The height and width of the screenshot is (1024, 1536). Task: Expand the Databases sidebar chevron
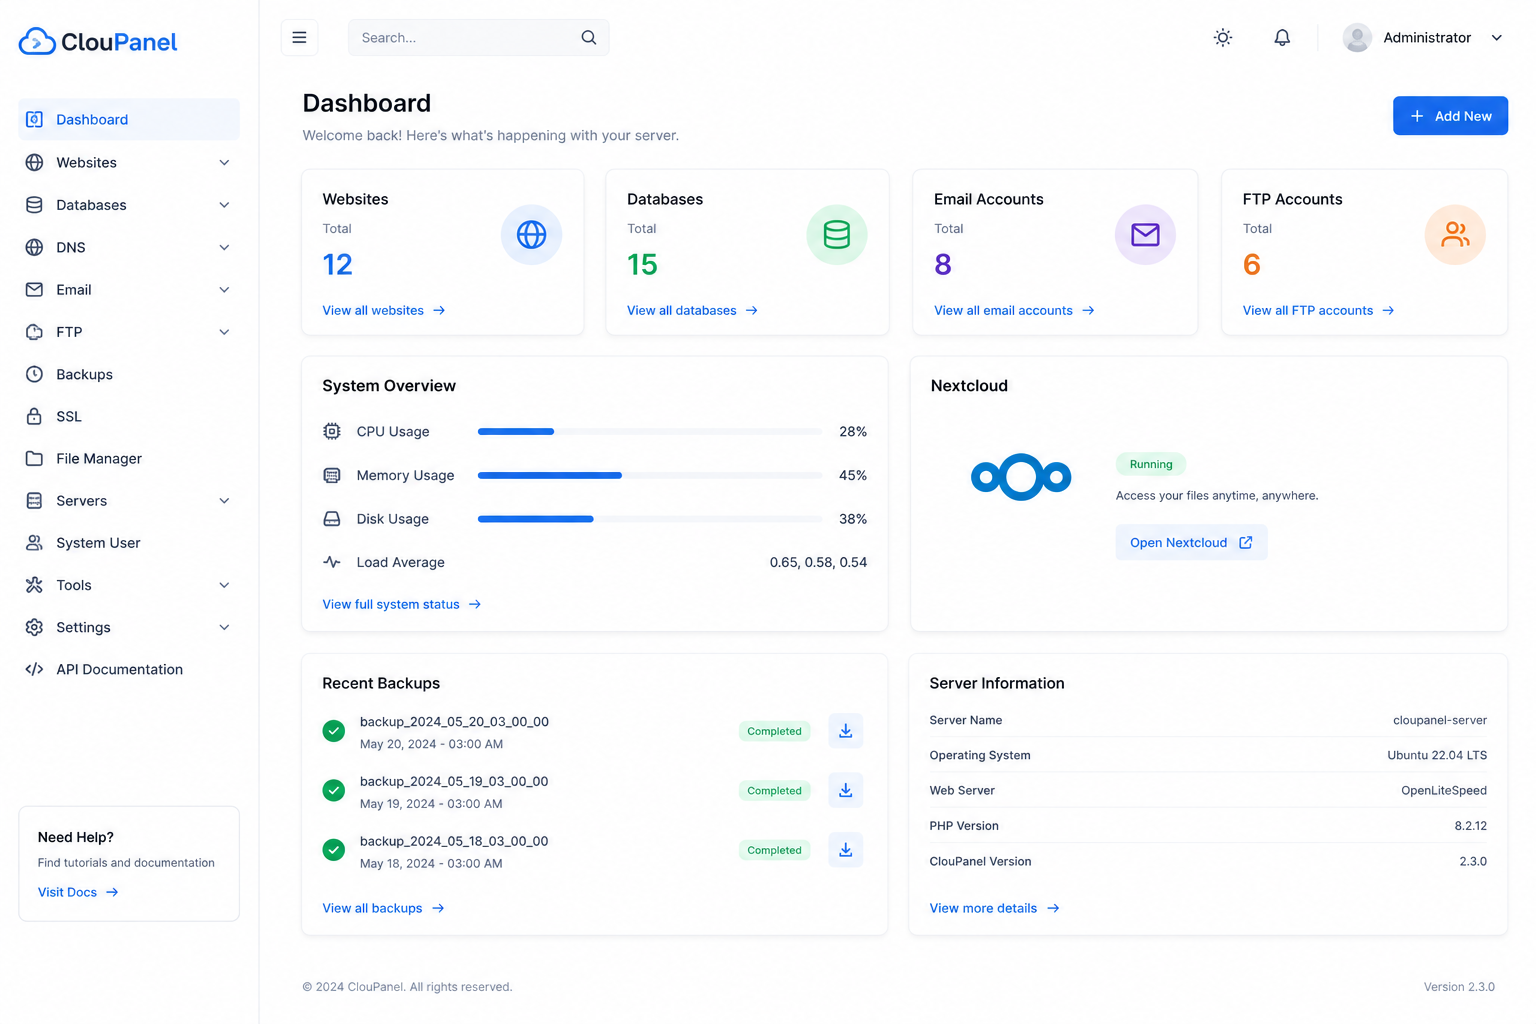click(224, 205)
